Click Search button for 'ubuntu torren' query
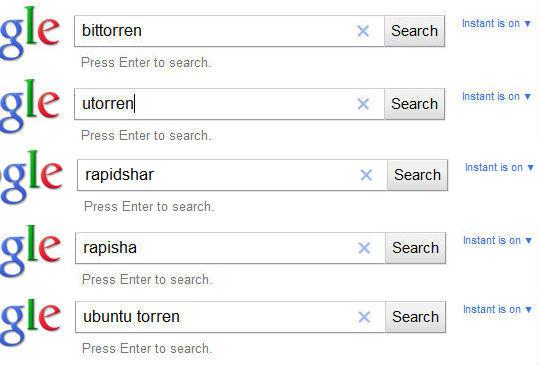The image size is (539, 365). (415, 317)
